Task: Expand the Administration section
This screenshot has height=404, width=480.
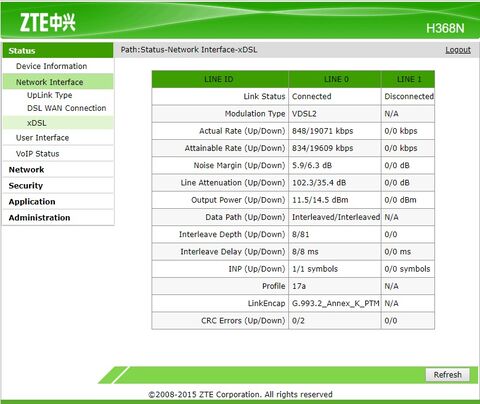Action: [x=39, y=218]
